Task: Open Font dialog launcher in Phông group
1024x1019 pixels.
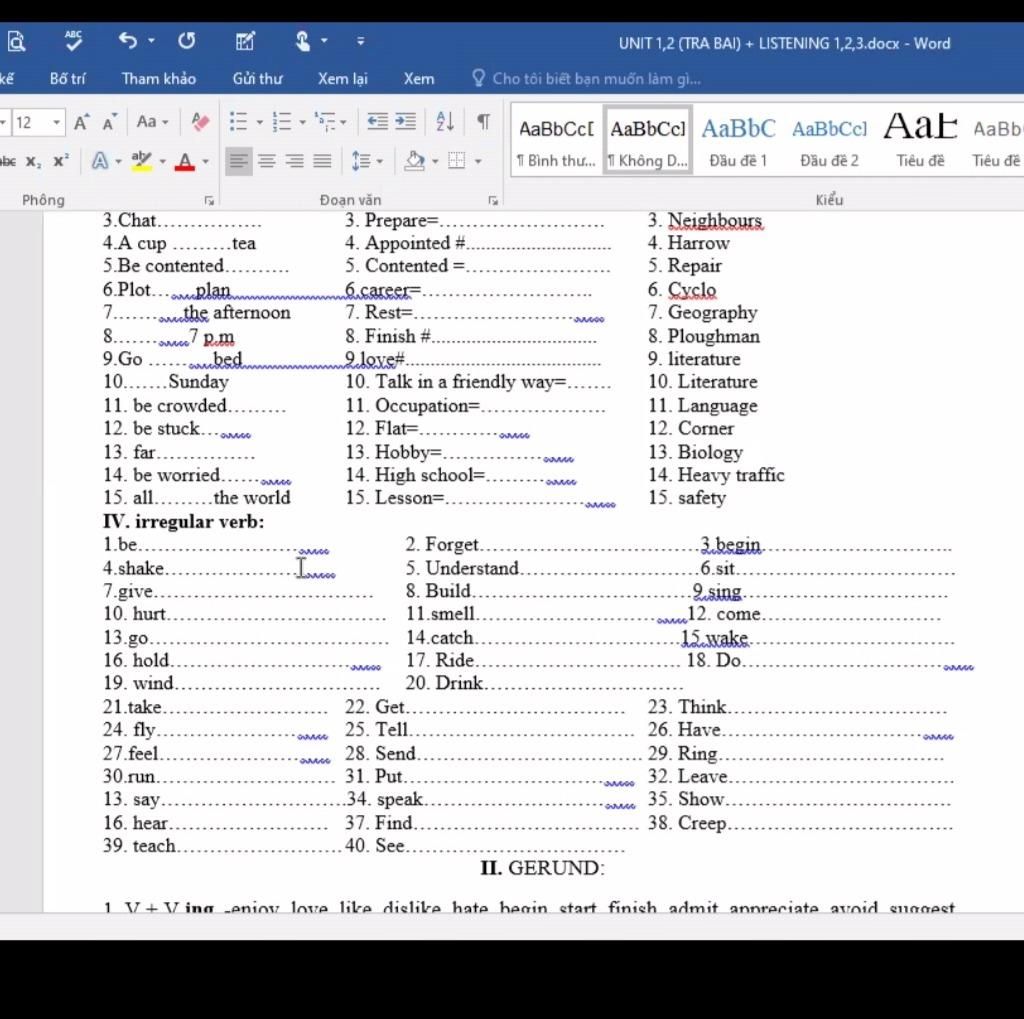Action: coord(209,201)
